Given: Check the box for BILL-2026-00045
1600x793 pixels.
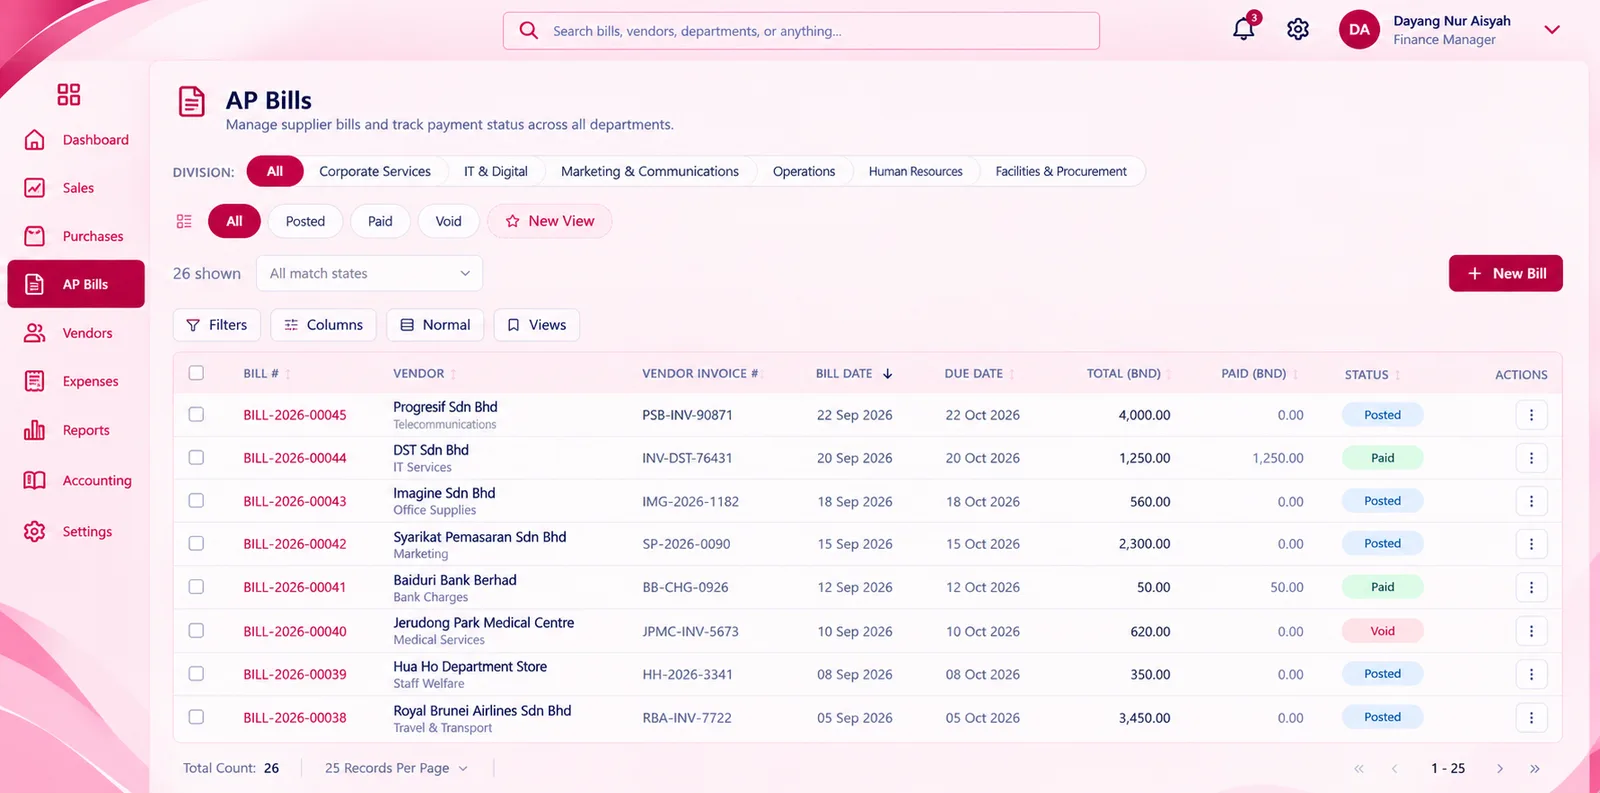Looking at the screenshot, I should point(196,414).
